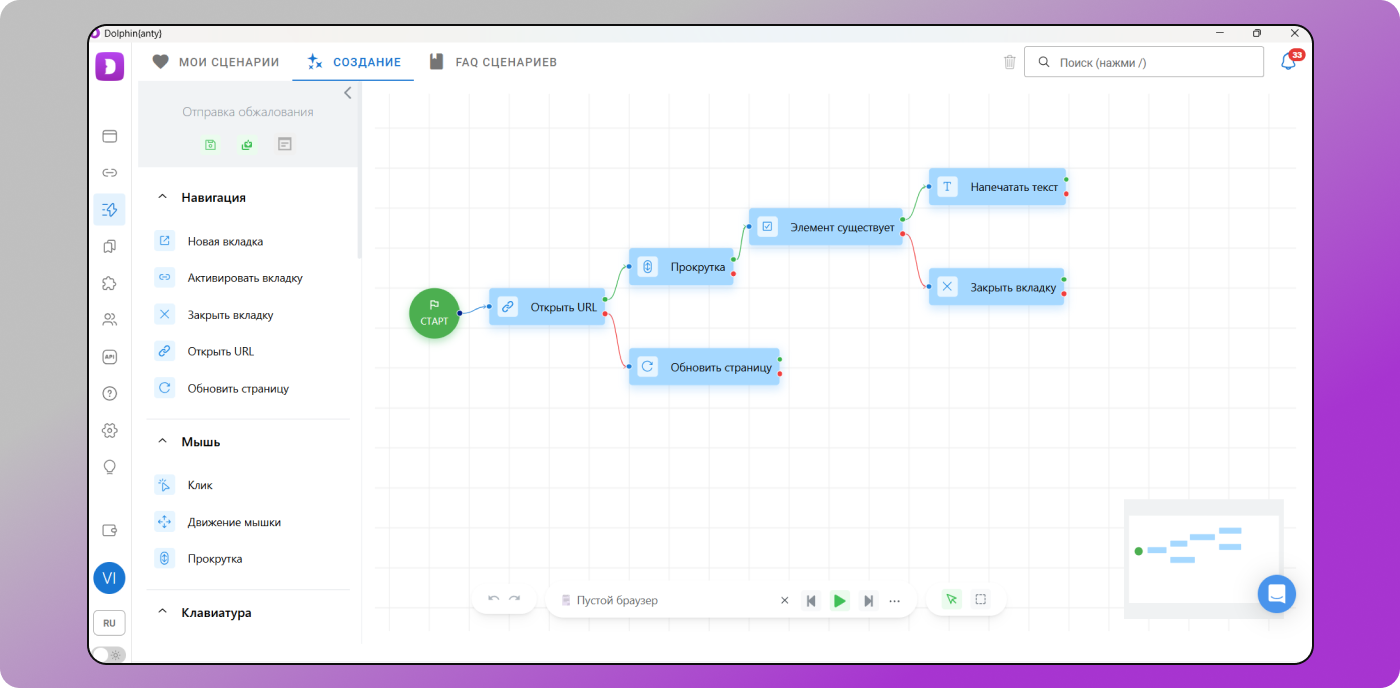Click the Новая вкладка action in the sidebar
The image size is (1400, 688).
[225, 241]
